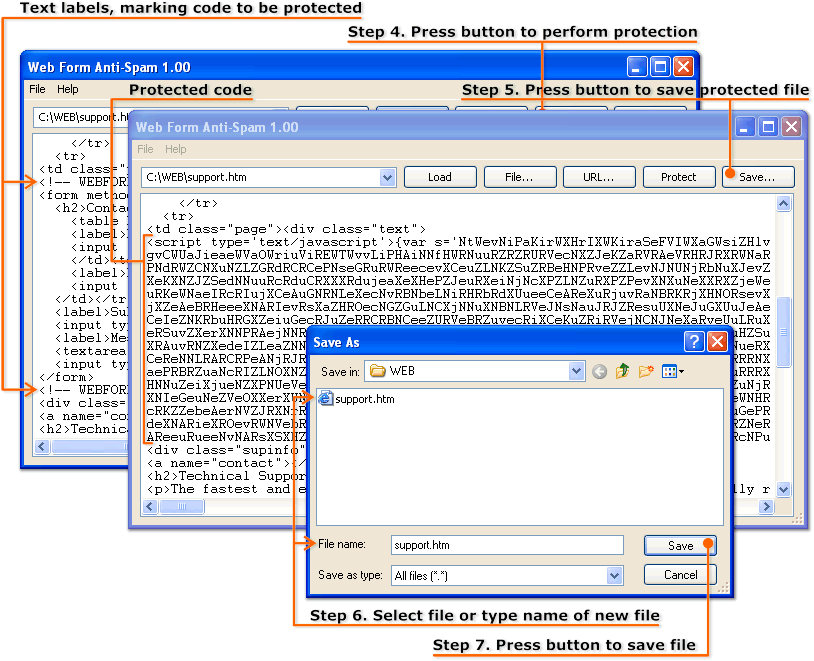The height and width of the screenshot is (661, 814).
Task: Click the front window horizontal scrollbar thumb
Action: point(182,506)
